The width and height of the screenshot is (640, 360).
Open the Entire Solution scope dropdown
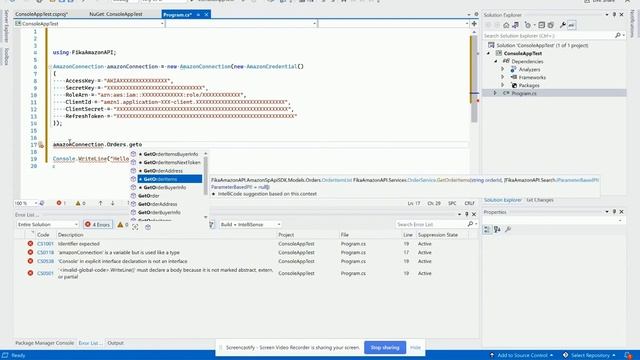[47, 224]
